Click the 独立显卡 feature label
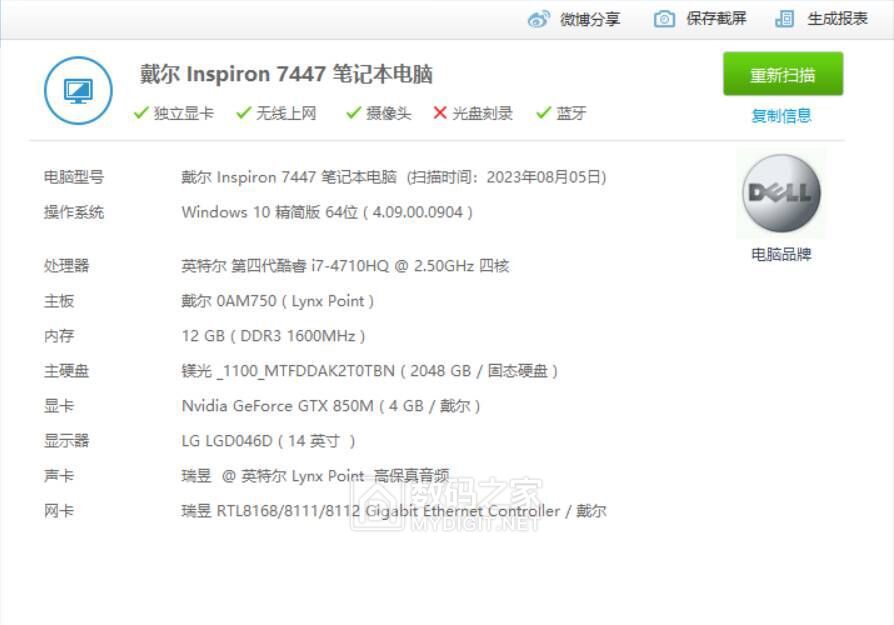 click(184, 113)
